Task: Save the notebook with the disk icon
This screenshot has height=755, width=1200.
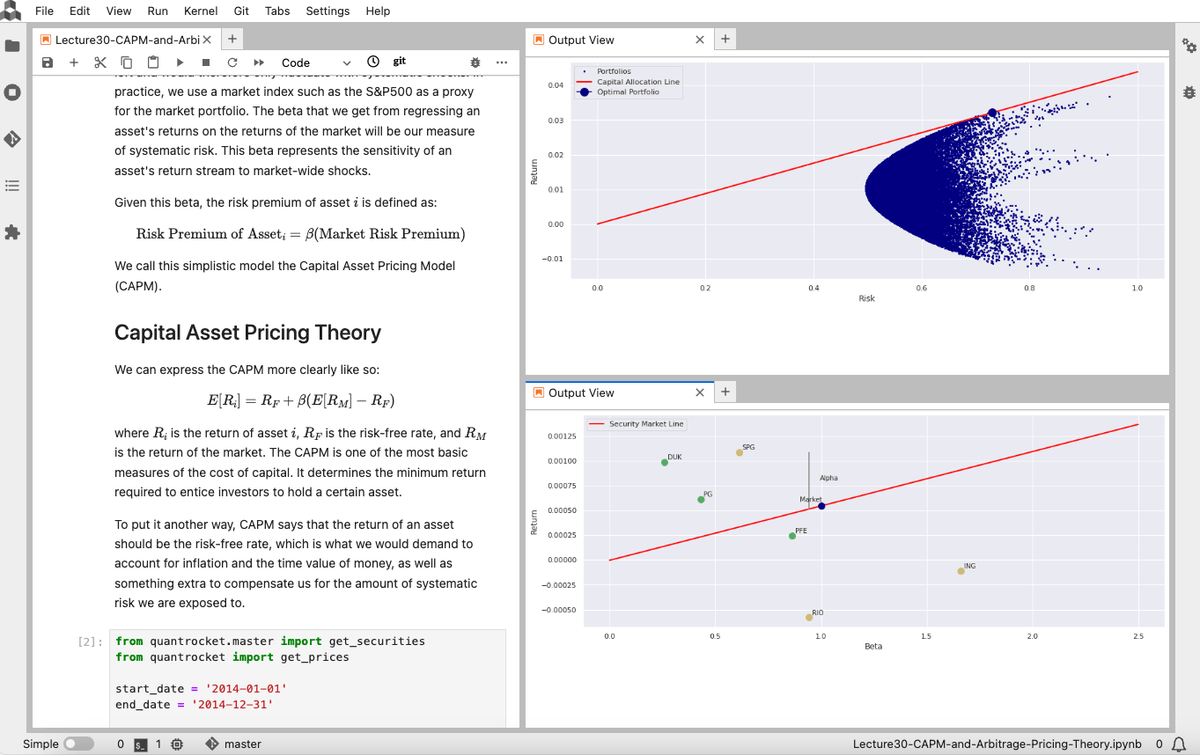Action: (x=47, y=62)
